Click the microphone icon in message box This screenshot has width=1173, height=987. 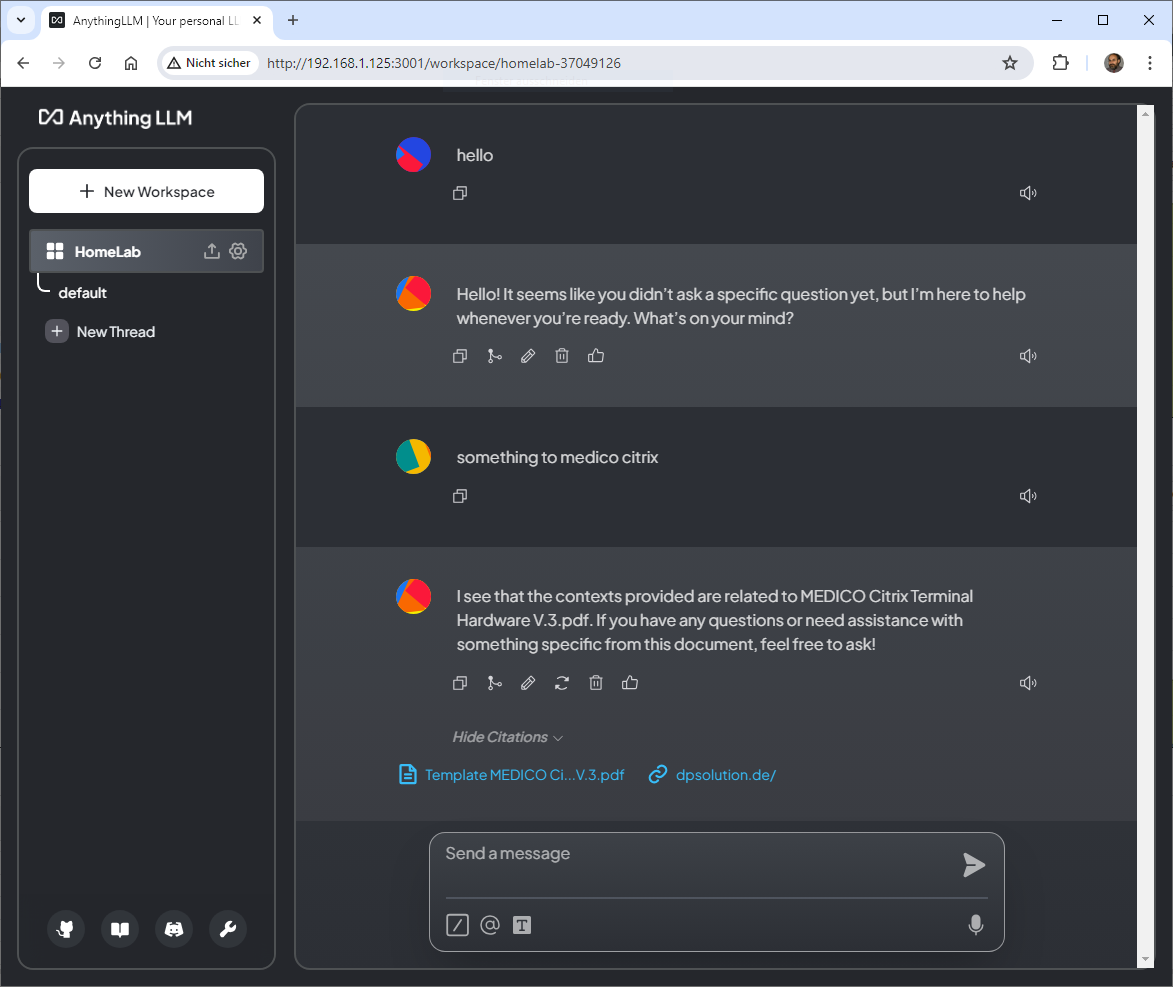[976, 925]
